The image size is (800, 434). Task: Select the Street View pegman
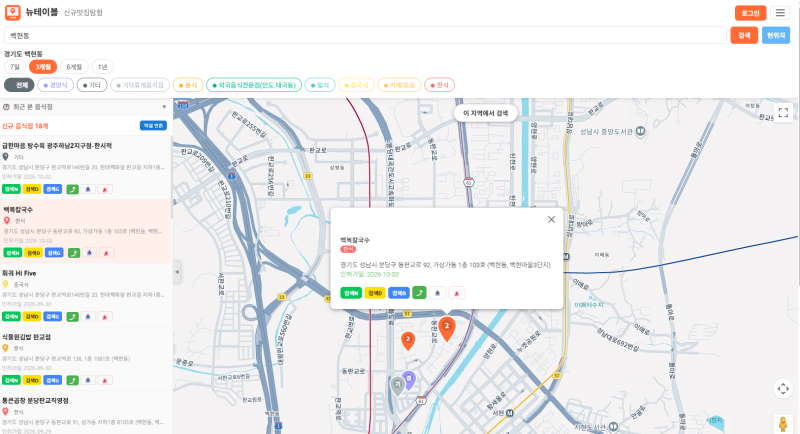(x=783, y=424)
